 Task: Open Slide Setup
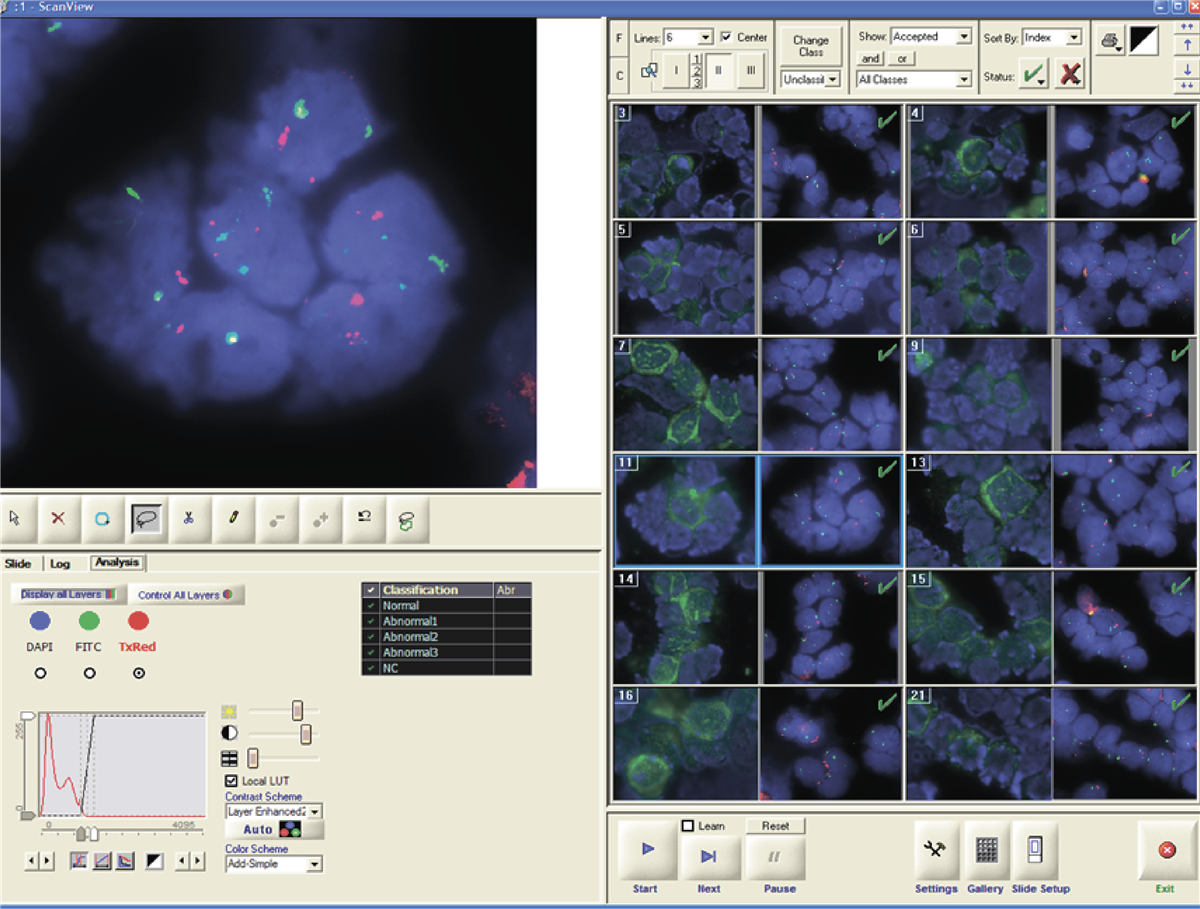(1034, 850)
